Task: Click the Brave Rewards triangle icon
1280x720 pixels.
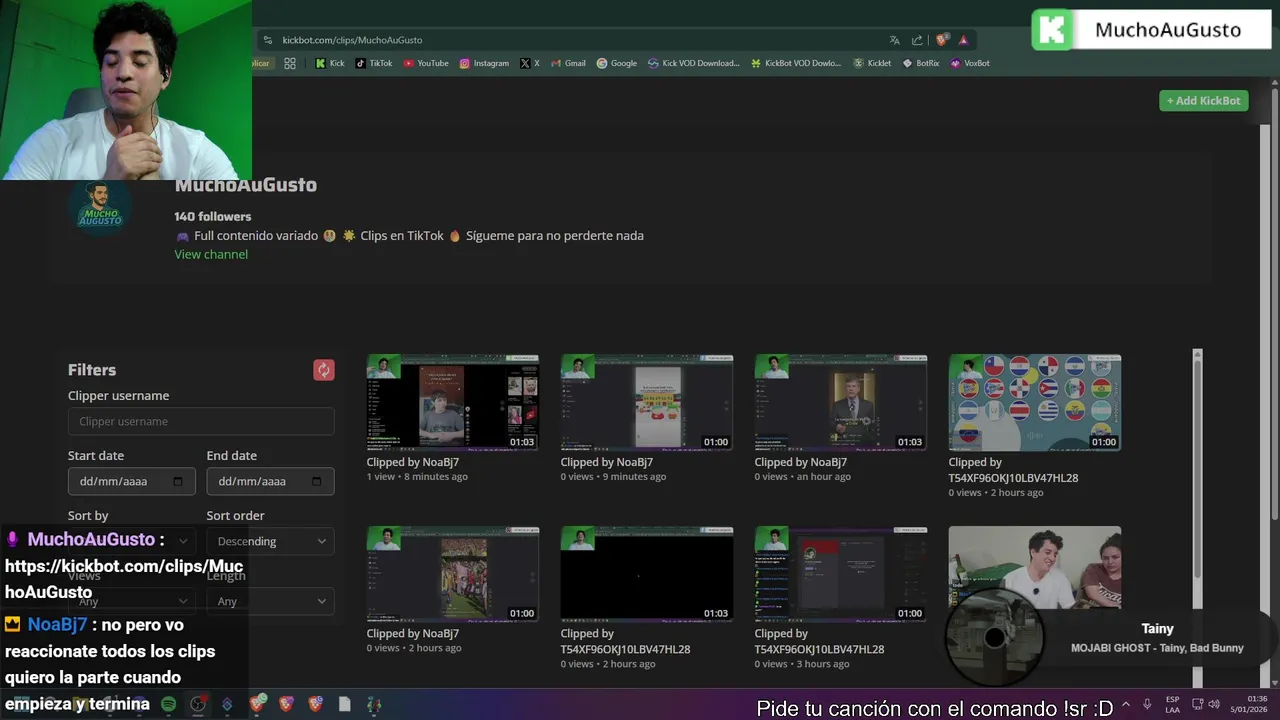Action: [x=963, y=40]
